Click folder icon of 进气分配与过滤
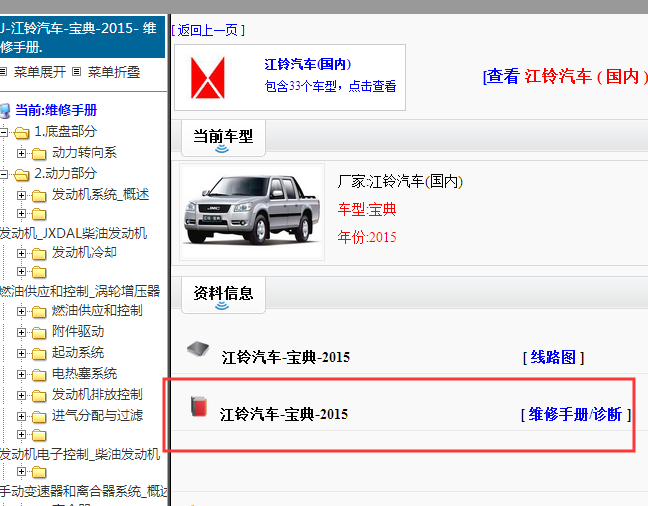 39,416
